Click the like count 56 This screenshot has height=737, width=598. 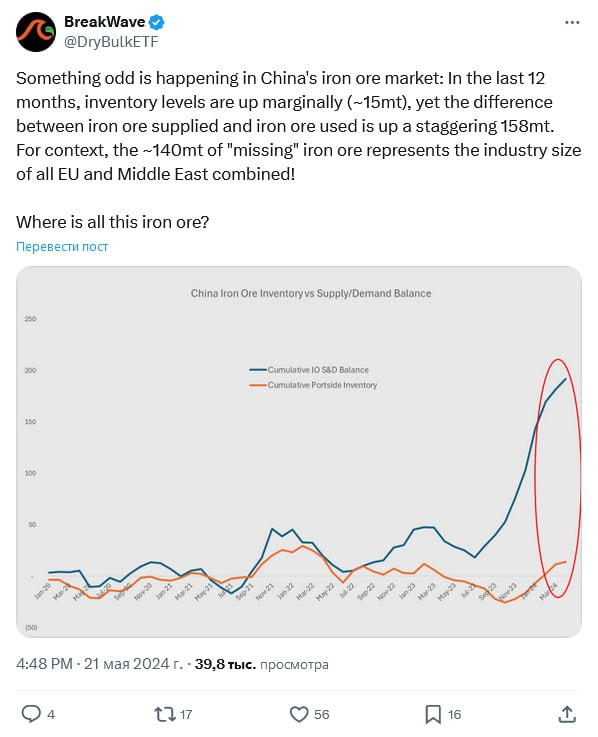[x=322, y=714]
